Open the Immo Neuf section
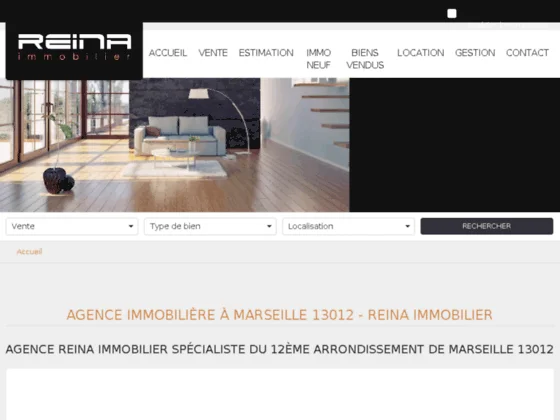The width and height of the screenshot is (560, 420). point(319,59)
